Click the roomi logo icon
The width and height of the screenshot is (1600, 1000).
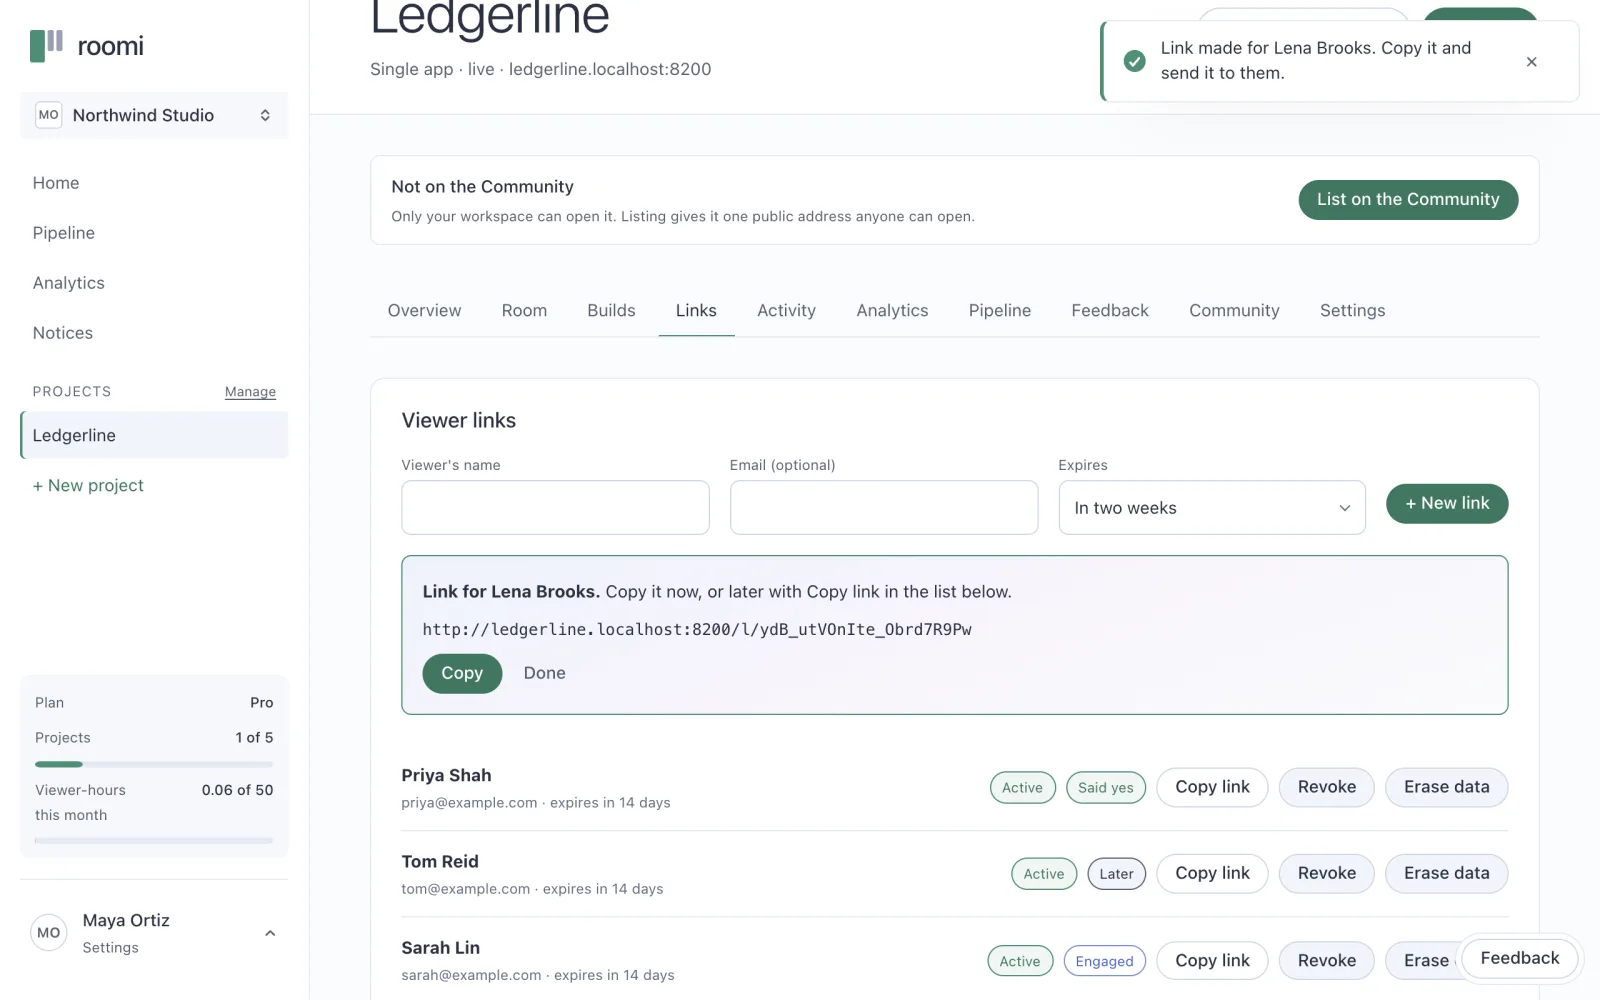pyautogui.click(x=46, y=45)
